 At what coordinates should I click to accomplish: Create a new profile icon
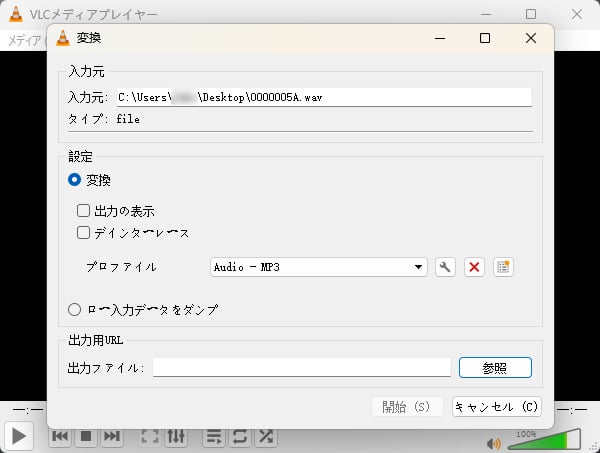[503, 267]
